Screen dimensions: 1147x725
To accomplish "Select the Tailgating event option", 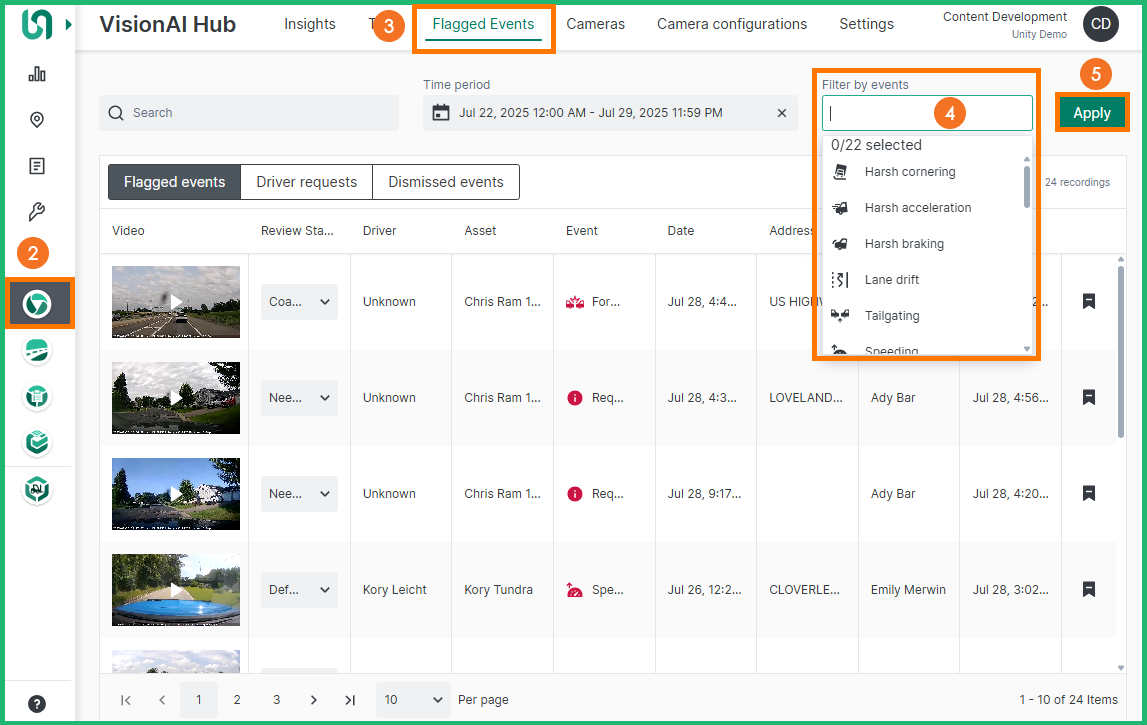I will pyautogui.click(x=891, y=316).
